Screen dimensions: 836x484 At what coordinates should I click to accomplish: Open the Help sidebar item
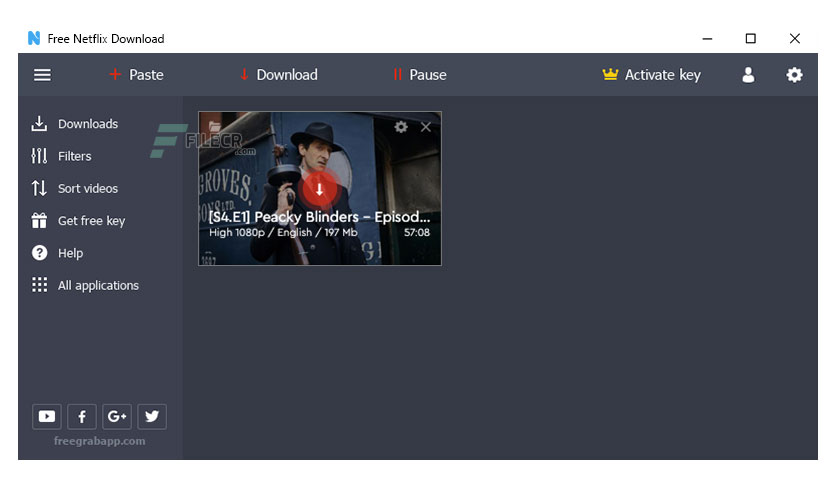[57, 253]
